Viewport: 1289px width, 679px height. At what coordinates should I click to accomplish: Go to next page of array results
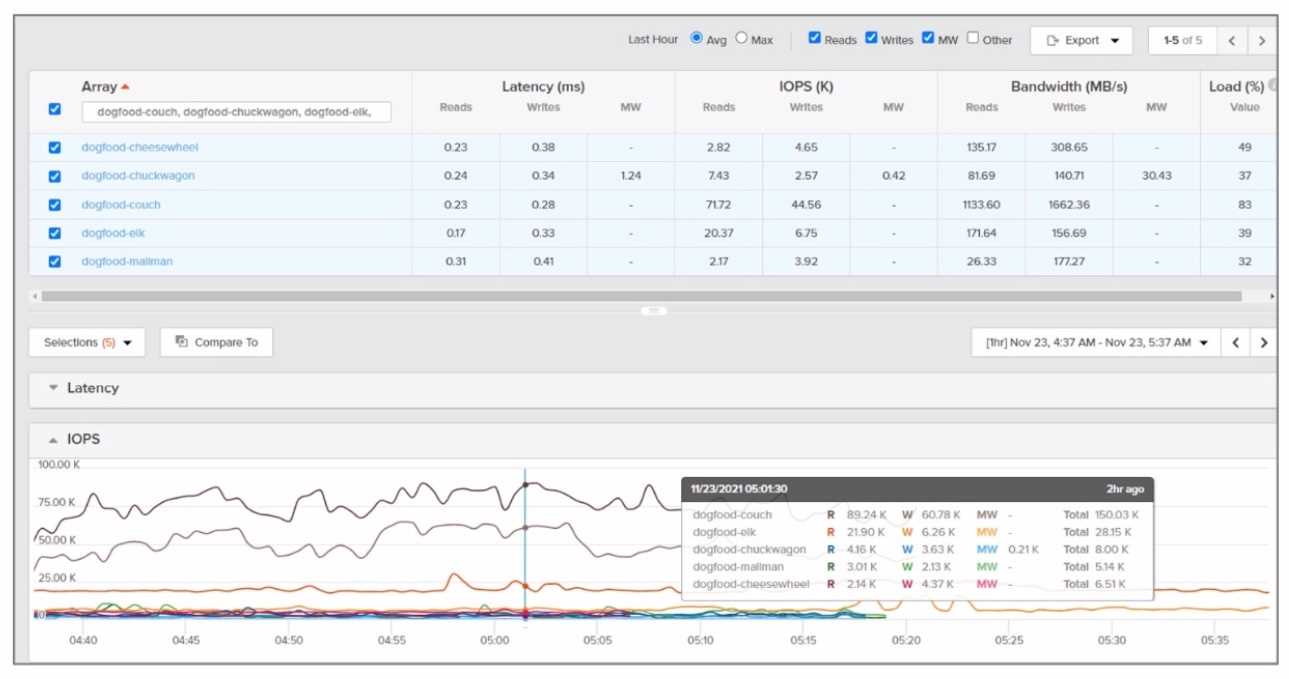pos(1262,41)
